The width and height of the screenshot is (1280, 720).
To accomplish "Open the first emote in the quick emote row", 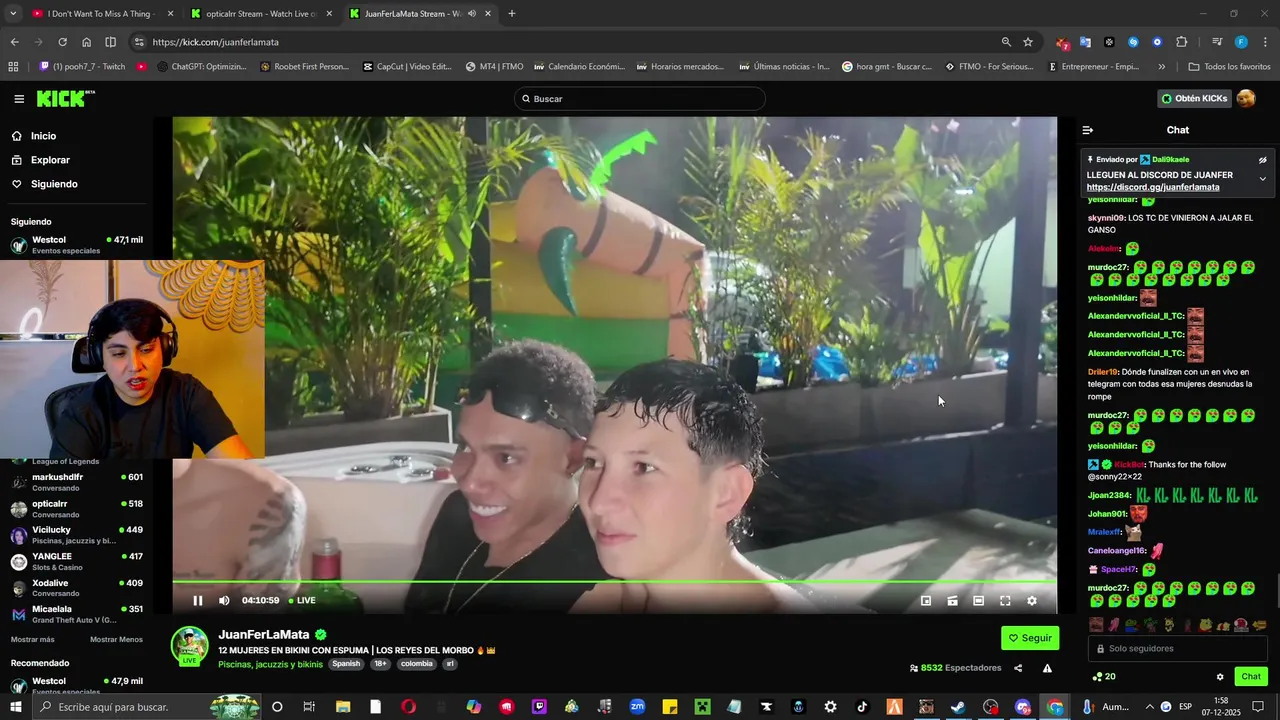I will (1096, 625).
